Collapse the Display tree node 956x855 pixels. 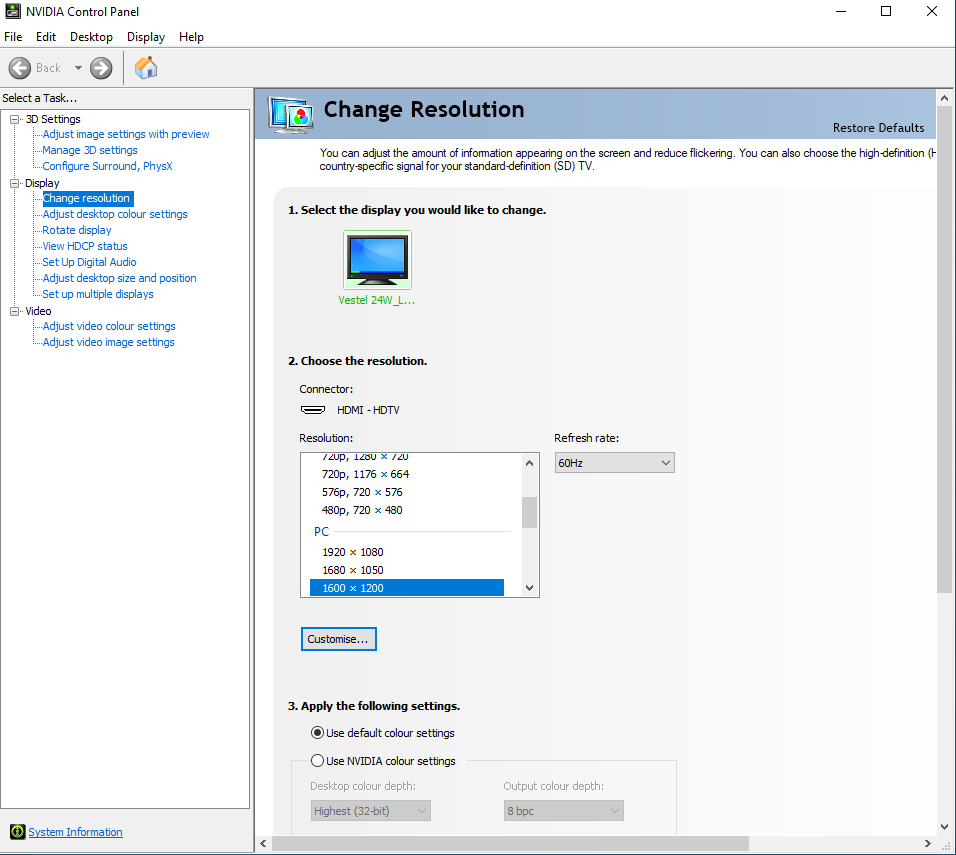[15, 183]
